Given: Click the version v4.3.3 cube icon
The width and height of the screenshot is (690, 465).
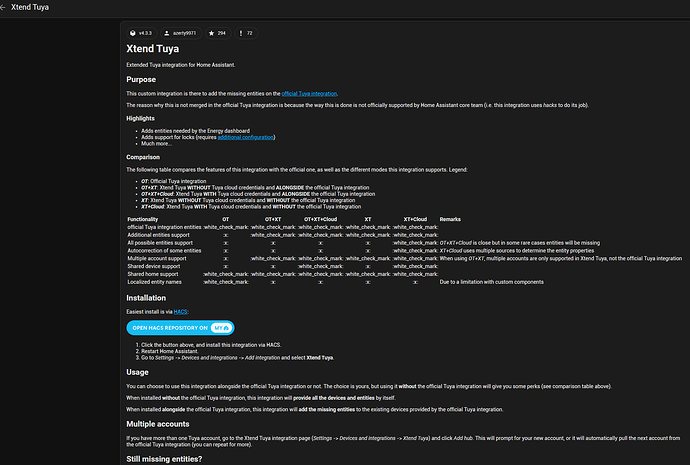Looking at the screenshot, I should (133, 33).
